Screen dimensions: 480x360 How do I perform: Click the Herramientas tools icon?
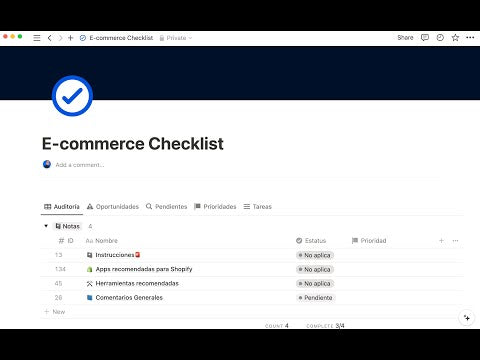pyautogui.click(x=89, y=284)
